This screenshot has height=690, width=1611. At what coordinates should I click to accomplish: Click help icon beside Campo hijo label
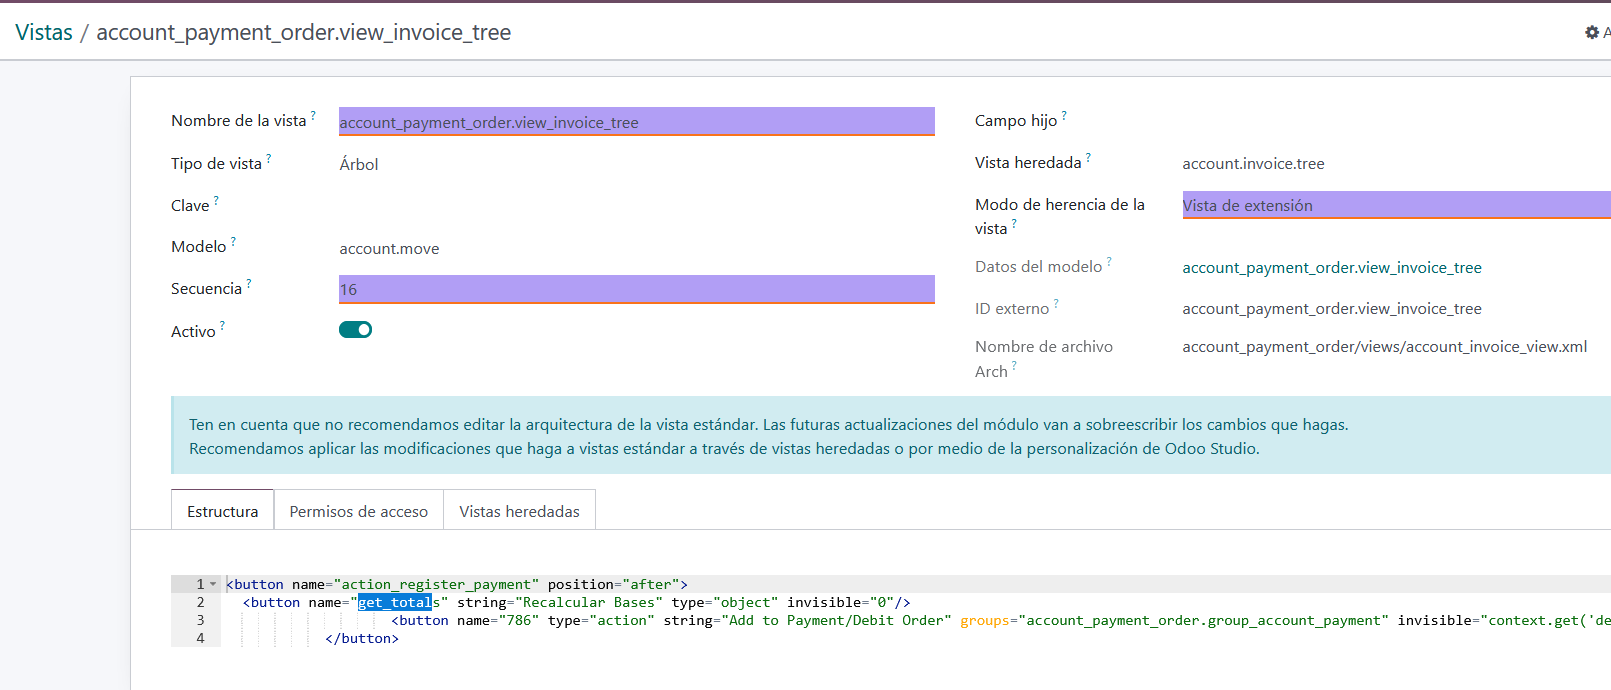tap(1064, 115)
